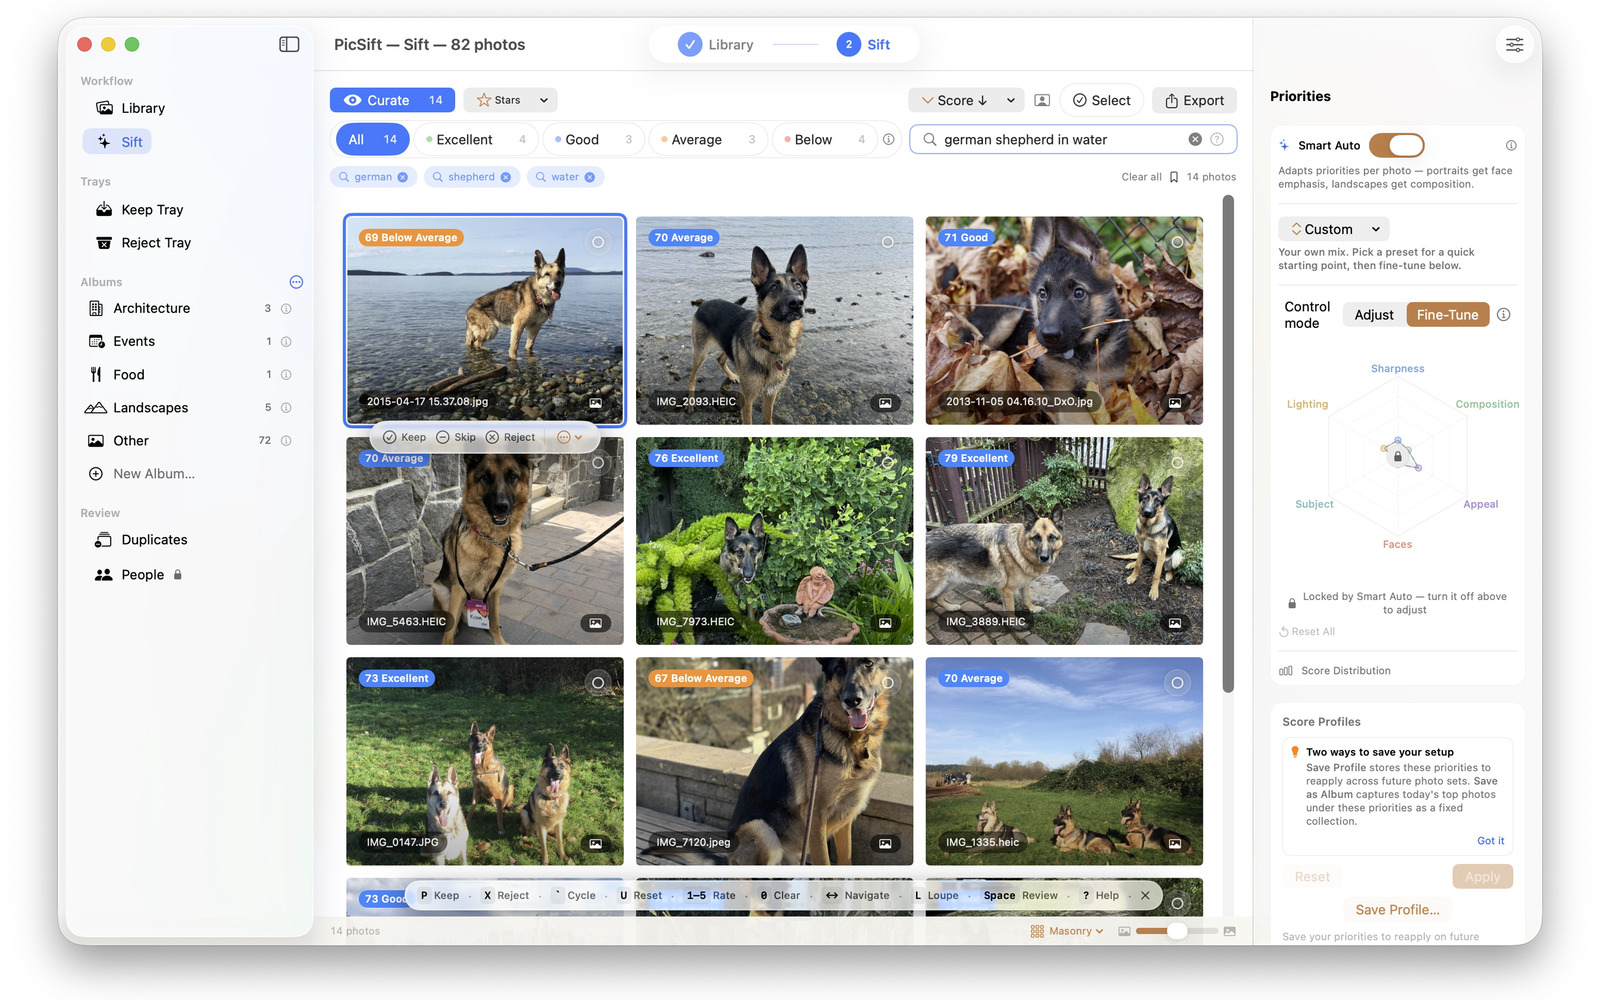1600x1000 pixels.
Task: Switch to the Library step
Action: [x=716, y=44]
